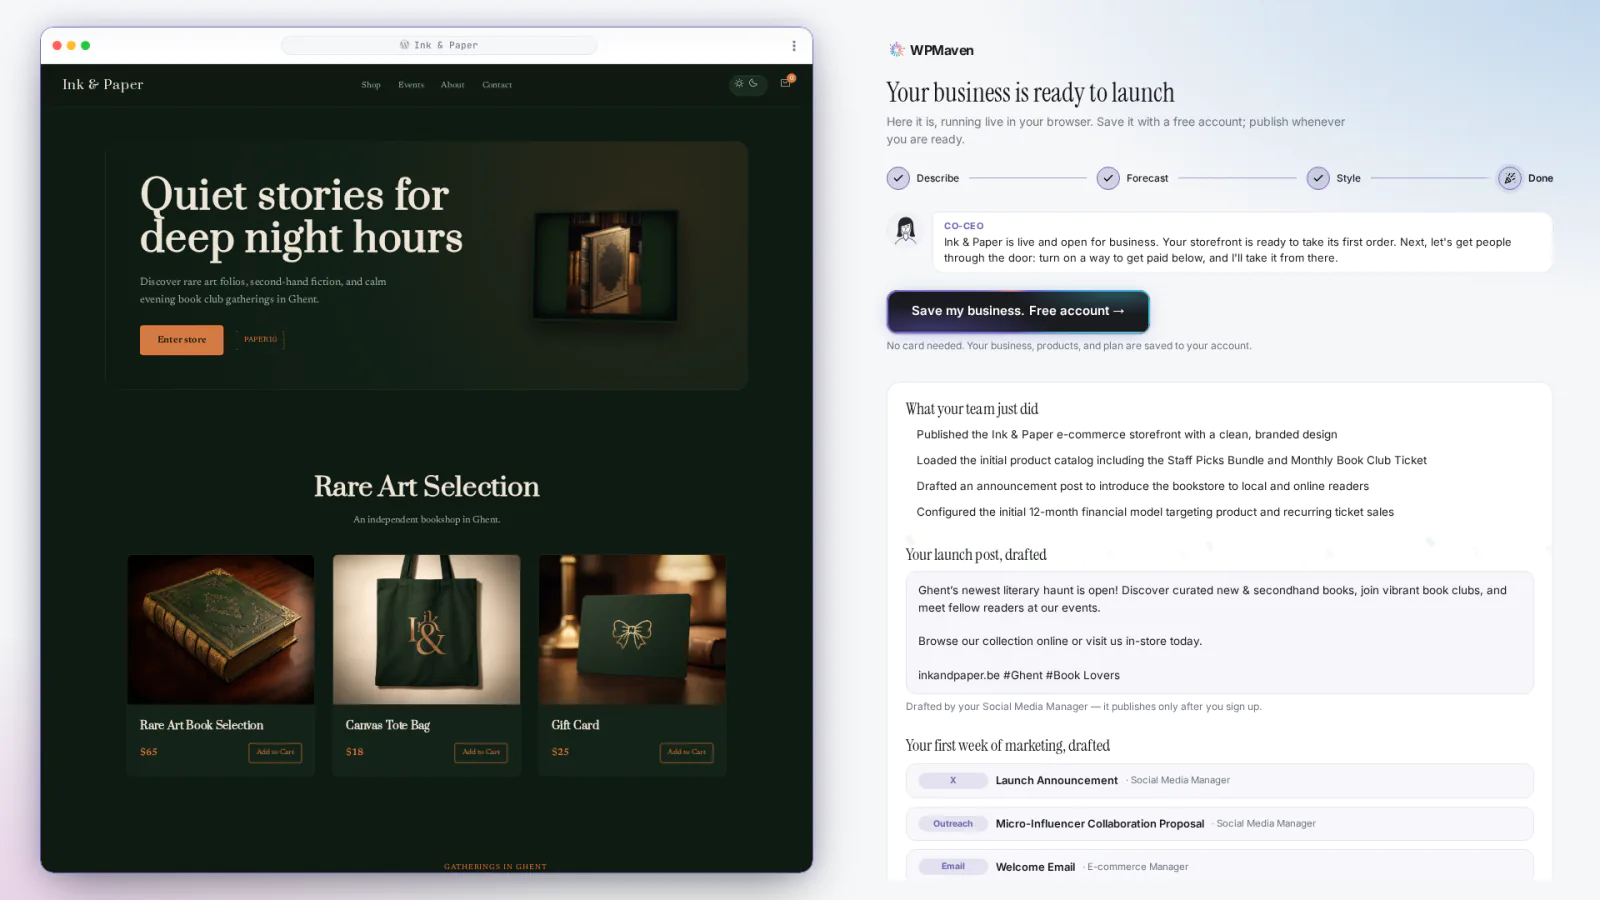Open the Contact nav item

pos(497,85)
